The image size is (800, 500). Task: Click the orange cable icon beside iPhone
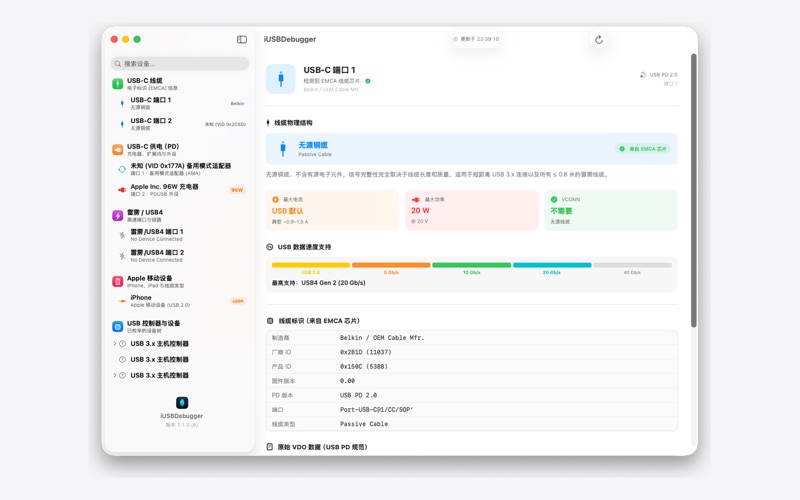[122, 301]
